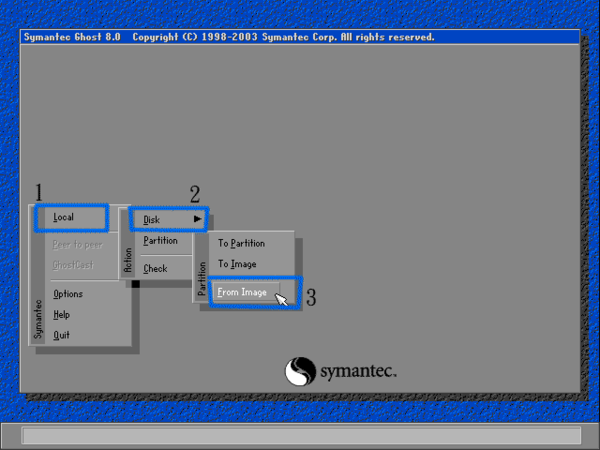The image size is (600, 450).
Task: Click the Peer to peer entry
Action: (78, 245)
